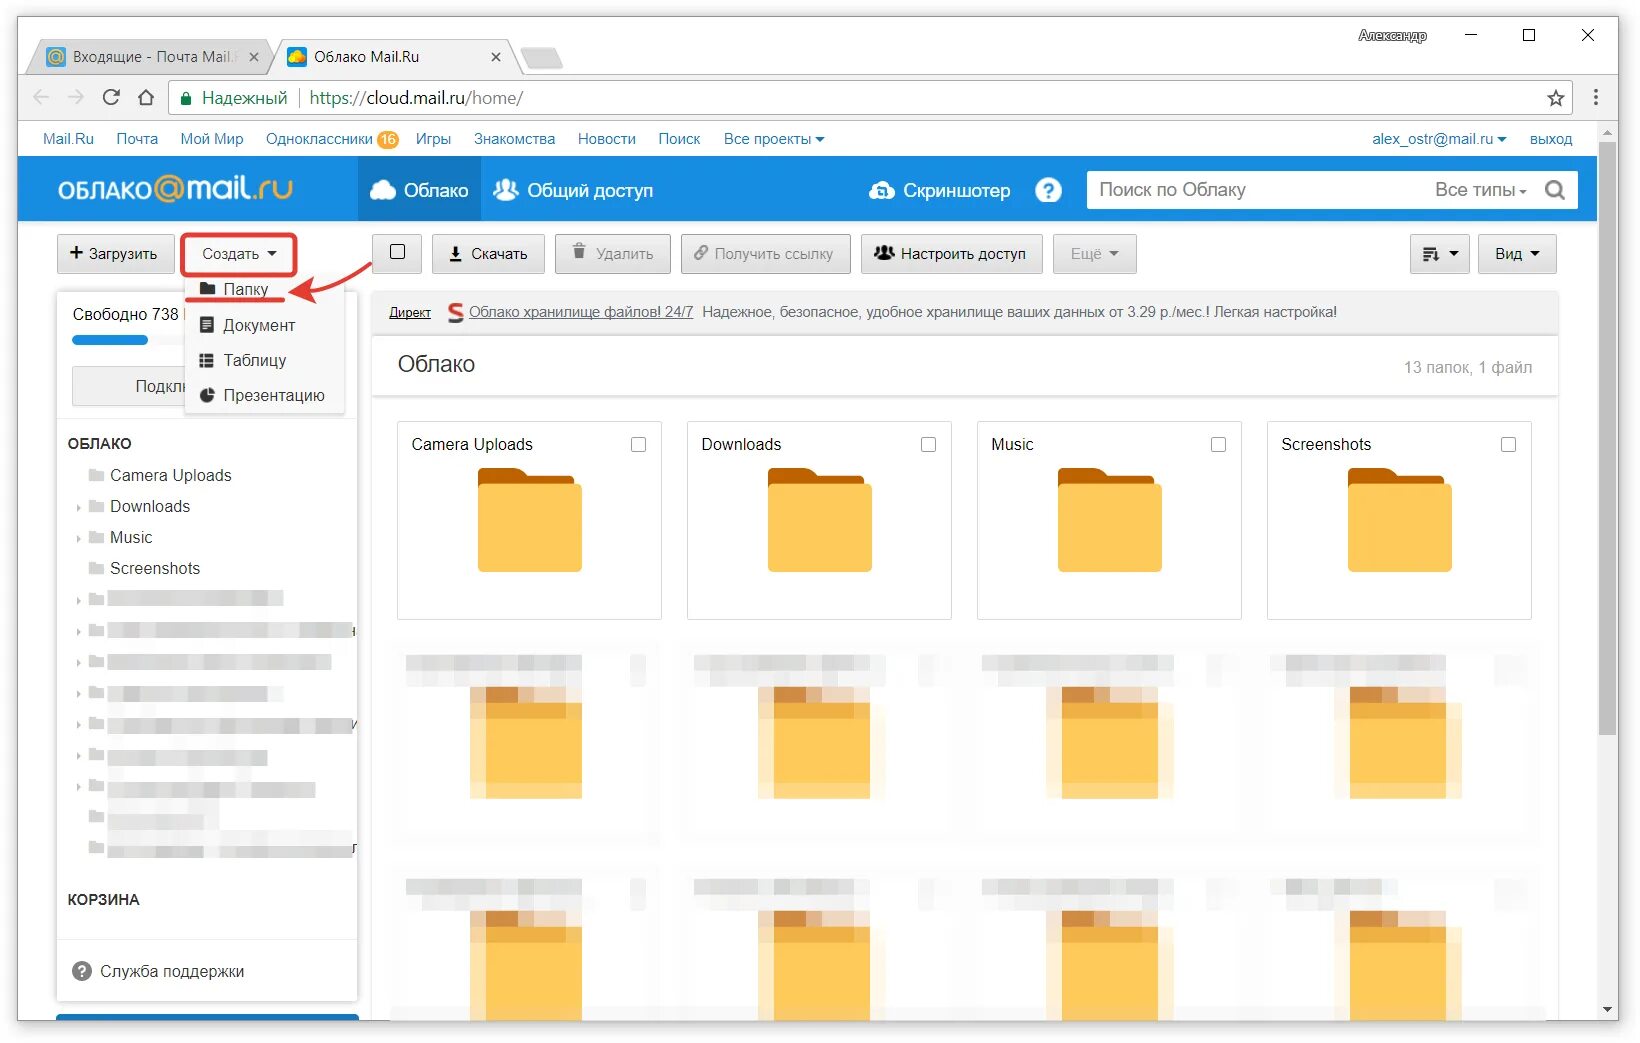This screenshot has height=1043, width=1640.
Task: Select Screenshots in the sidebar tree
Action: tap(155, 568)
